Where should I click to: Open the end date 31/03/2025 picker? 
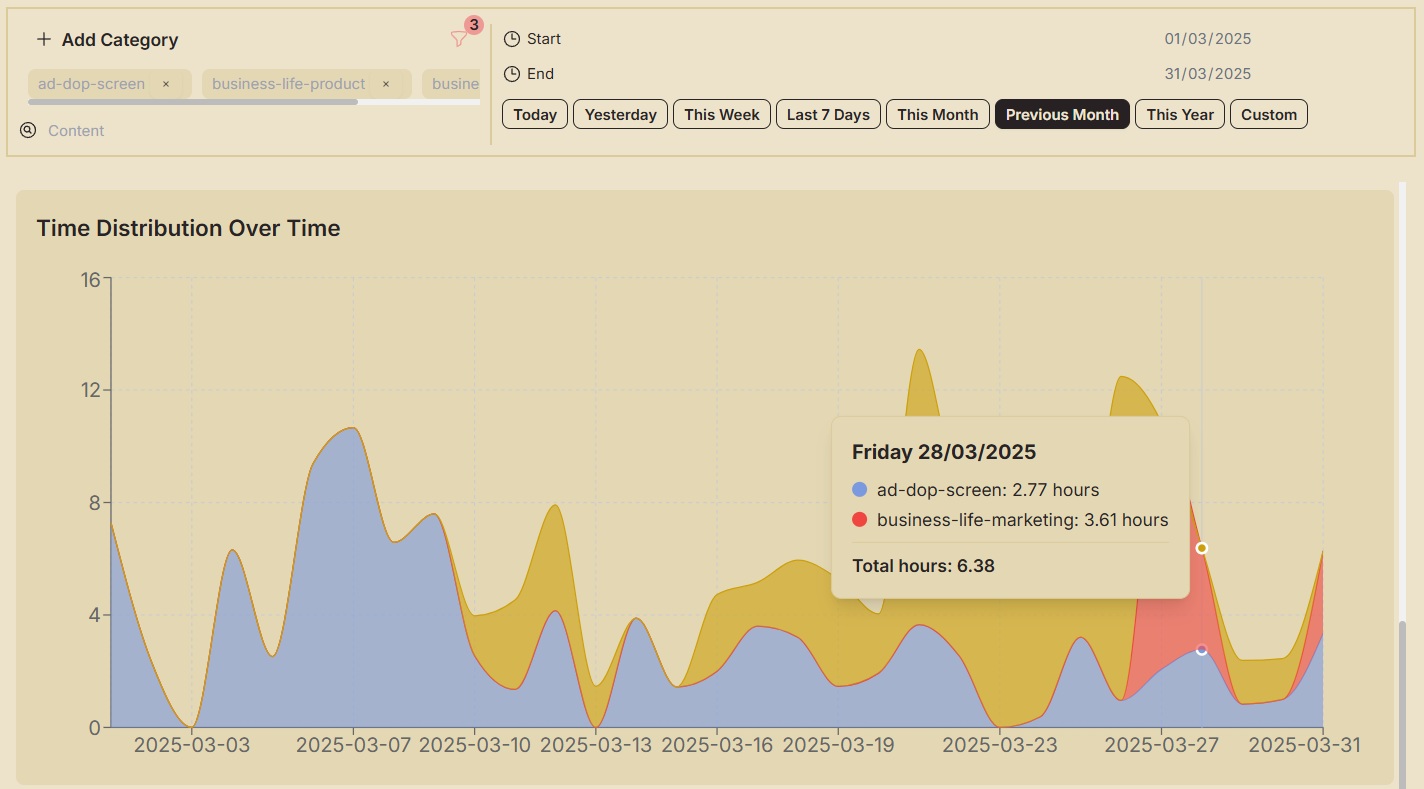[x=1207, y=74]
